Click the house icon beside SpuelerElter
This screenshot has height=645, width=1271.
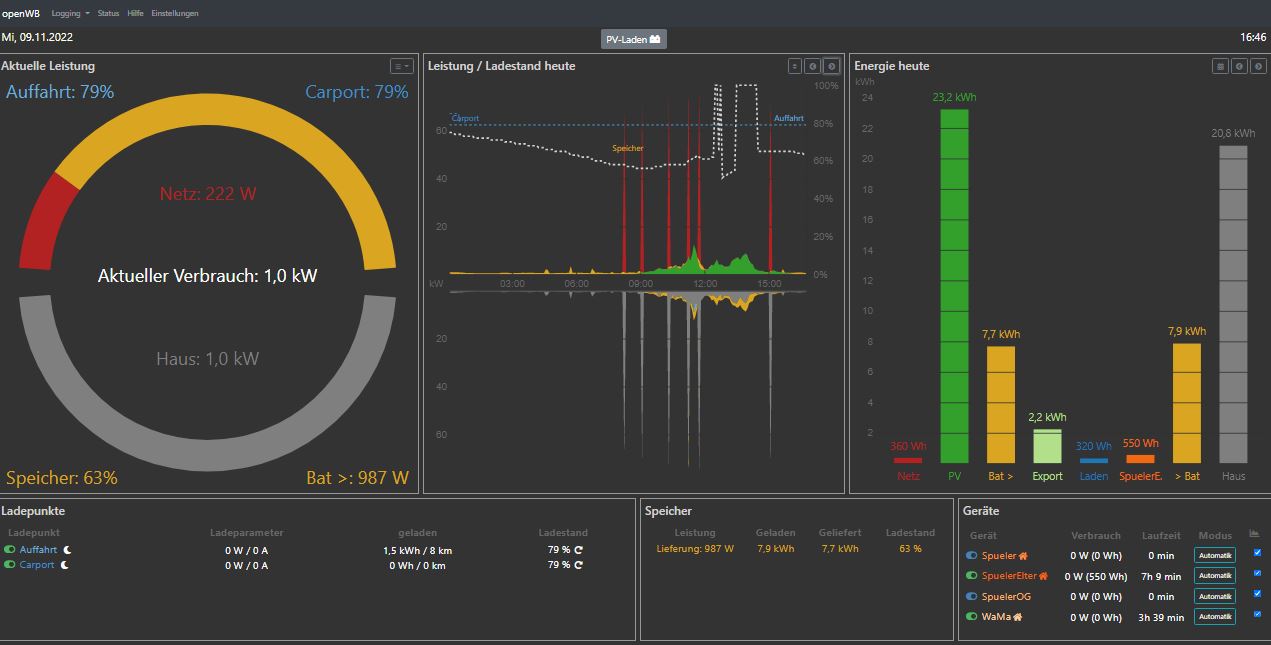pyautogui.click(x=1043, y=576)
